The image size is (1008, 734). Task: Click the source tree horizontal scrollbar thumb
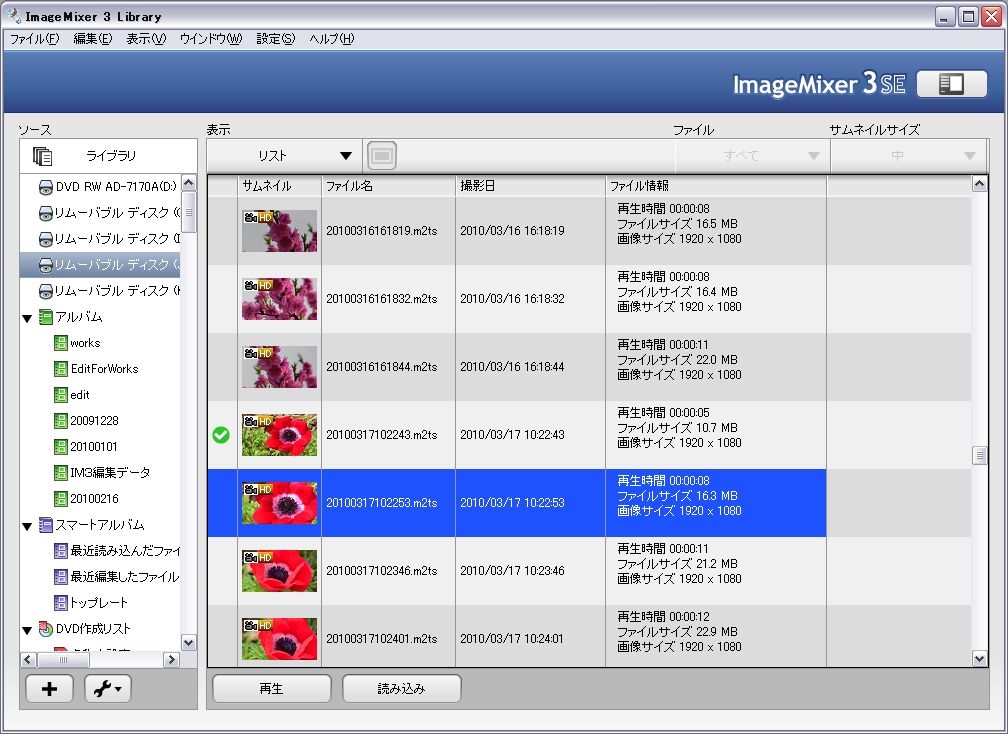64,659
